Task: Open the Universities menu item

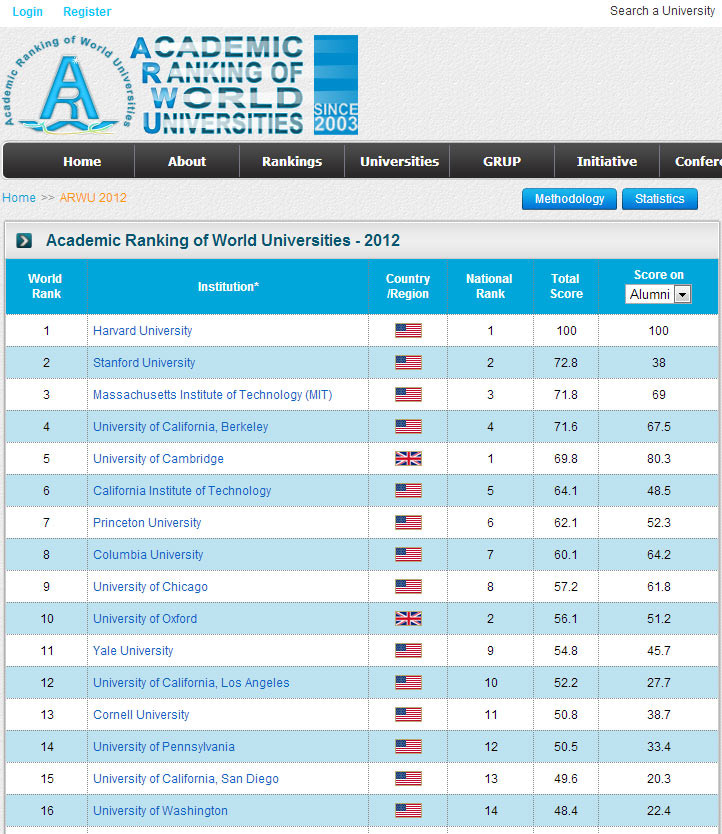Action: coord(399,162)
